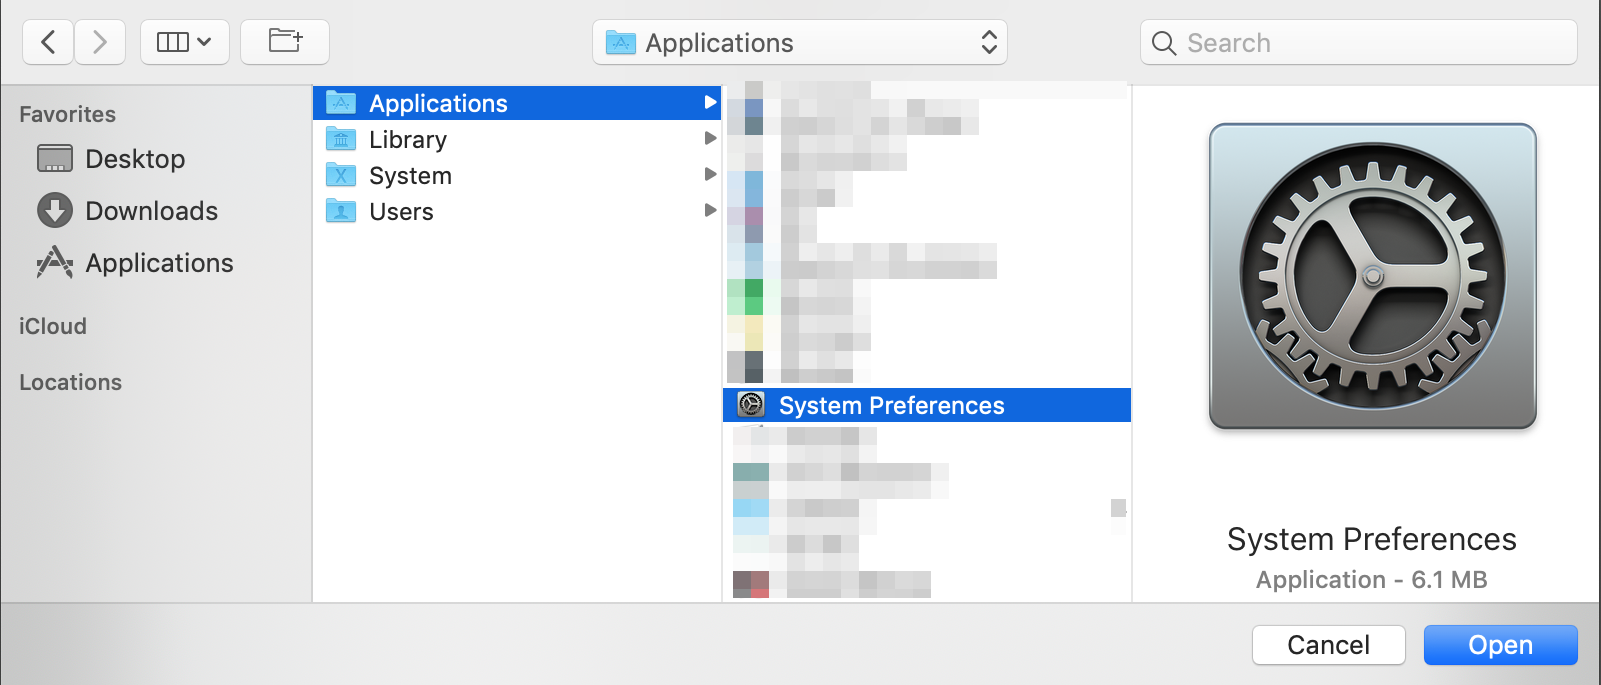Click the System Preferences preview title
Viewport: 1601px width, 685px height.
click(1372, 539)
